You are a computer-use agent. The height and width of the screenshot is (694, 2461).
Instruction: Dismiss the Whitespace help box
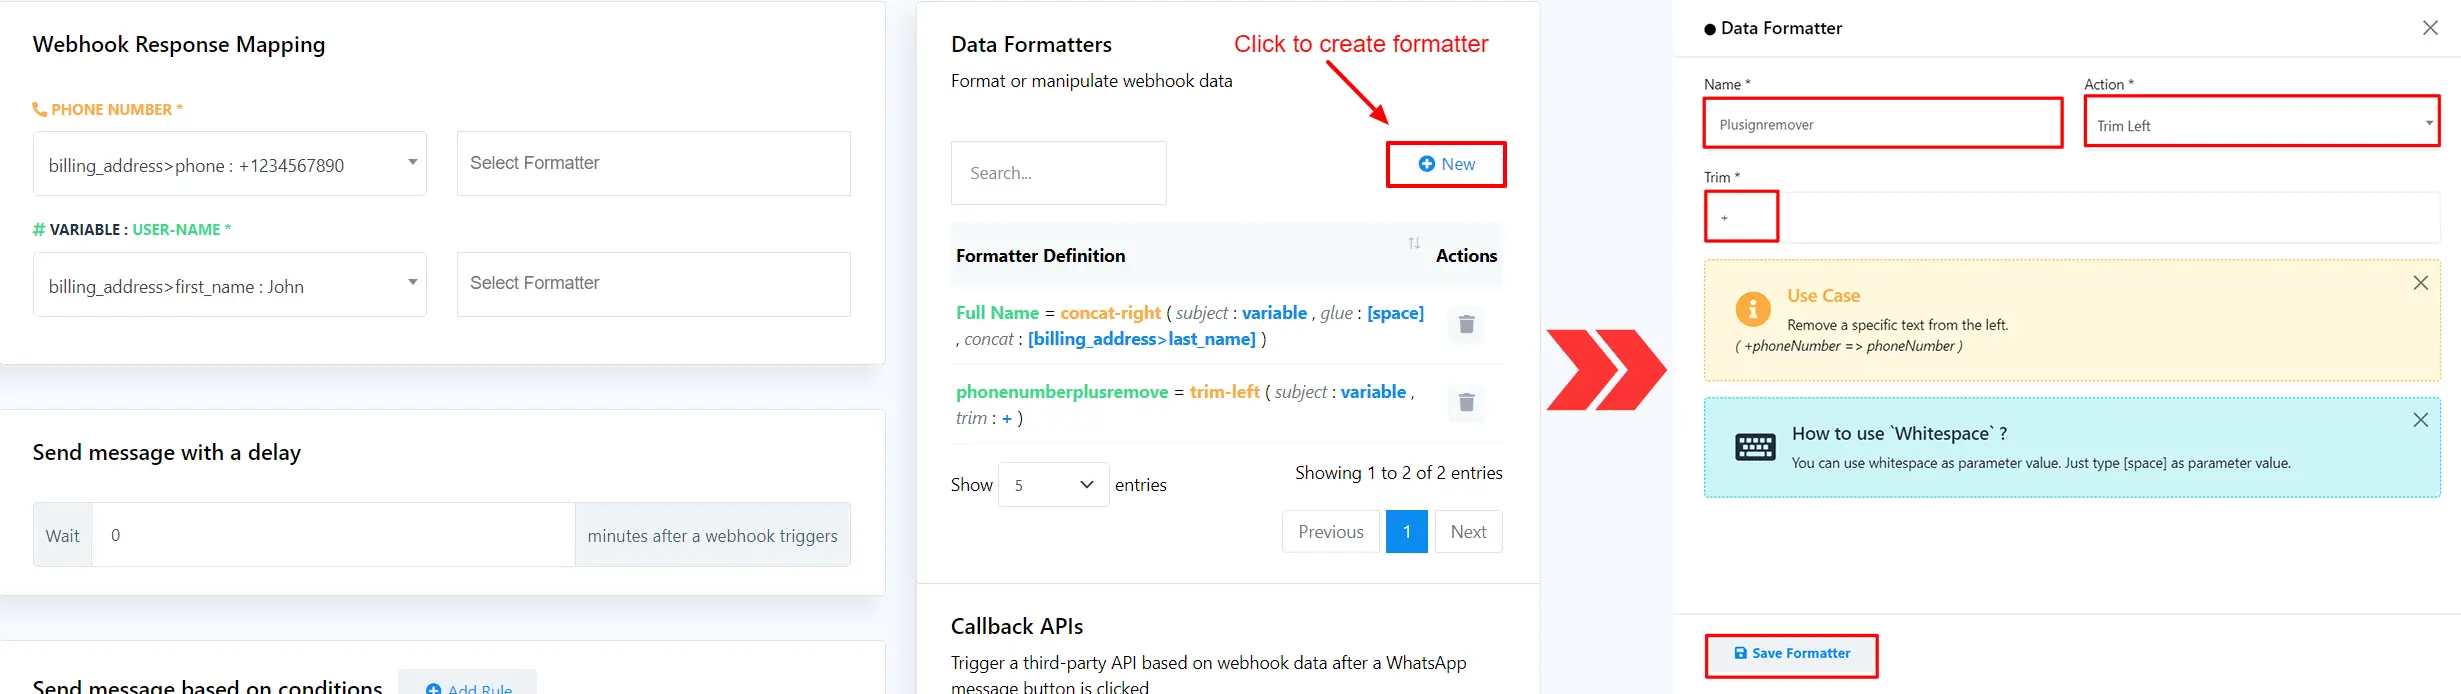point(2420,420)
